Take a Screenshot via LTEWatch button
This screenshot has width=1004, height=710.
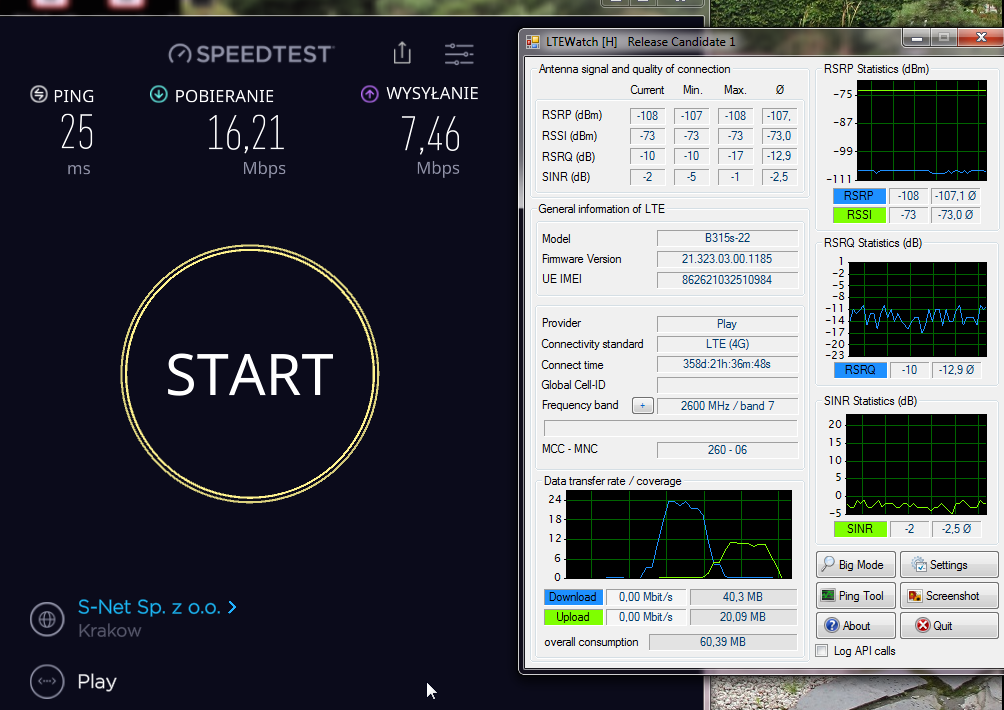click(948, 595)
